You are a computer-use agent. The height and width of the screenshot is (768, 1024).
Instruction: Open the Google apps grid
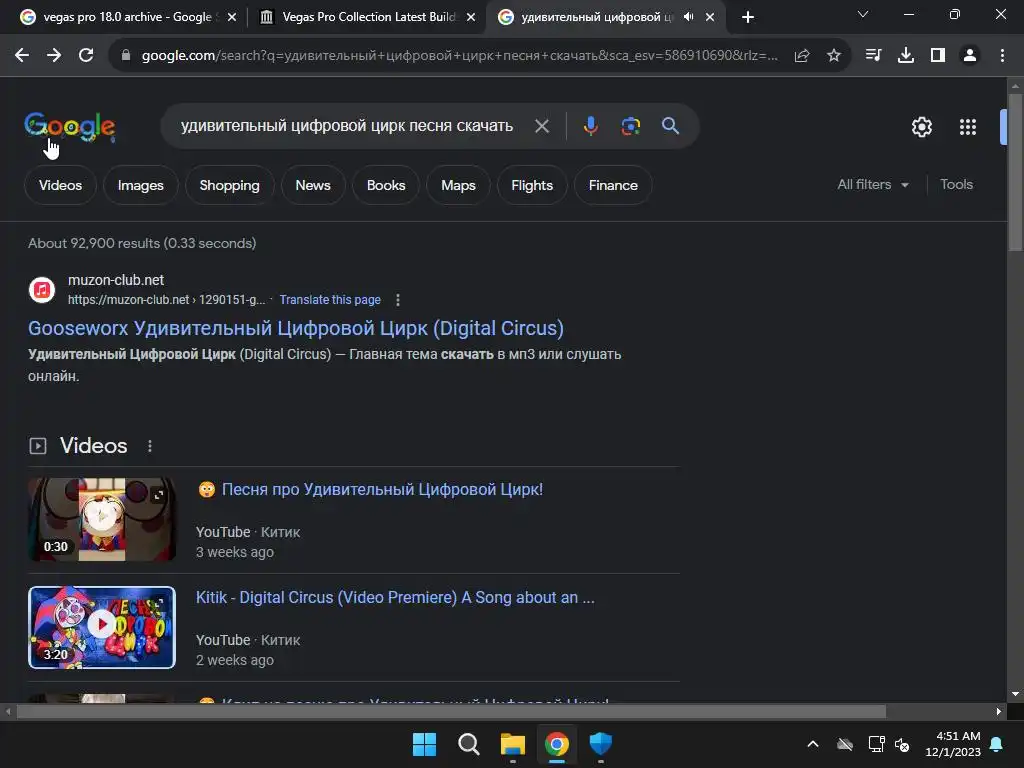click(x=968, y=127)
